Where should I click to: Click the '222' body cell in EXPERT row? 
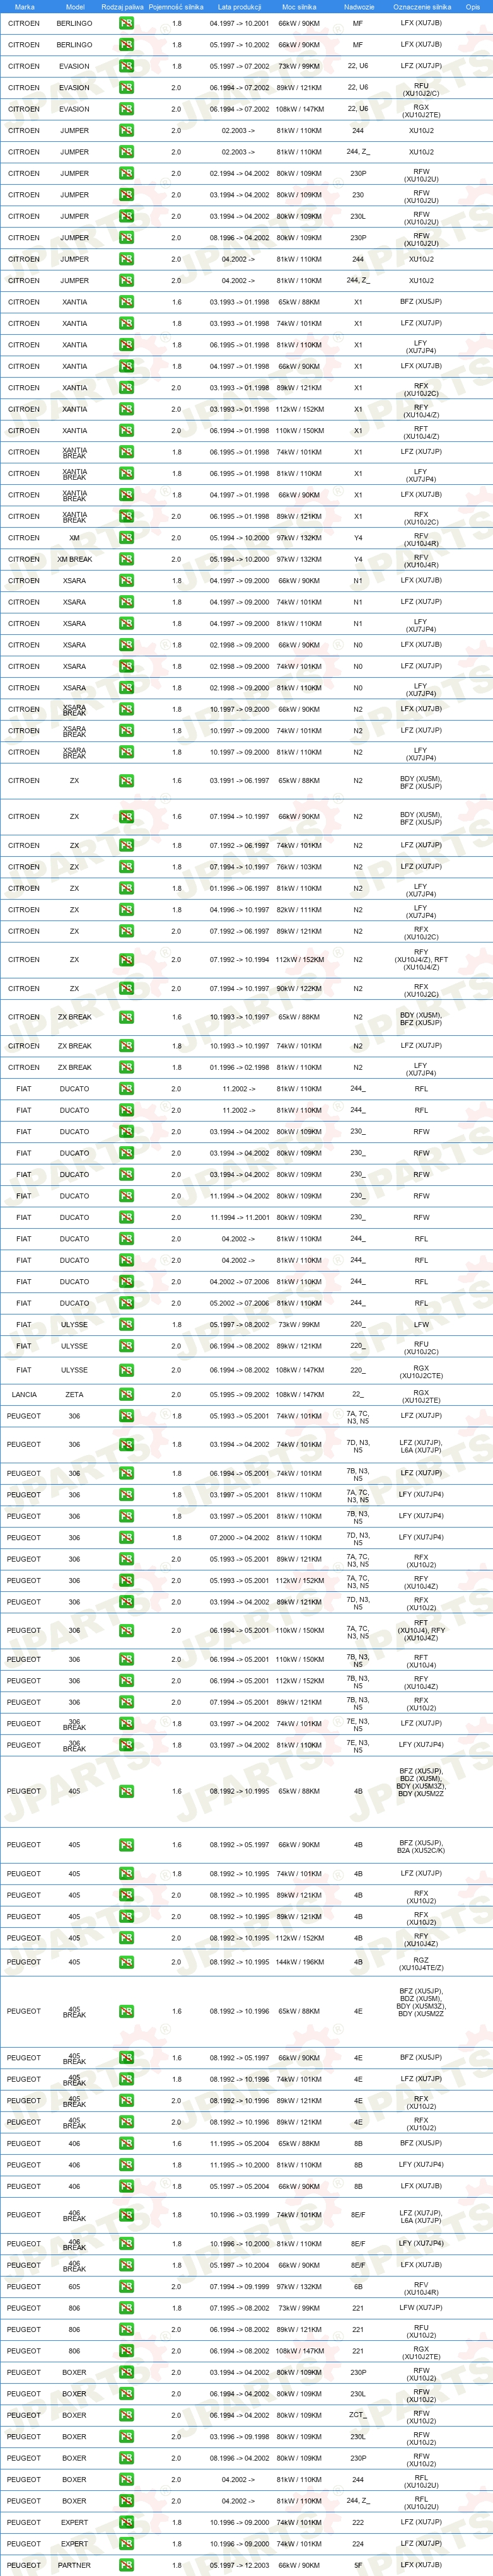pos(358,2522)
